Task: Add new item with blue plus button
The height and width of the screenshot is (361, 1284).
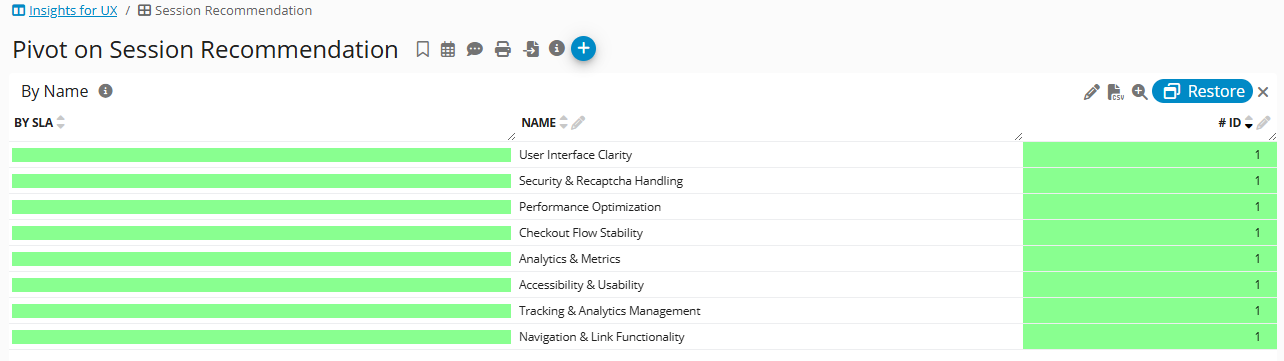Action: 584,48
